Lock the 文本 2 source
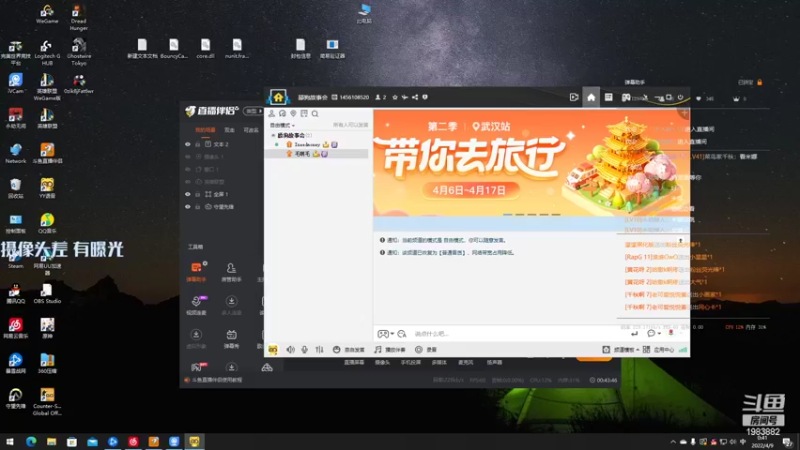800x450 pixels. point(197,144)
